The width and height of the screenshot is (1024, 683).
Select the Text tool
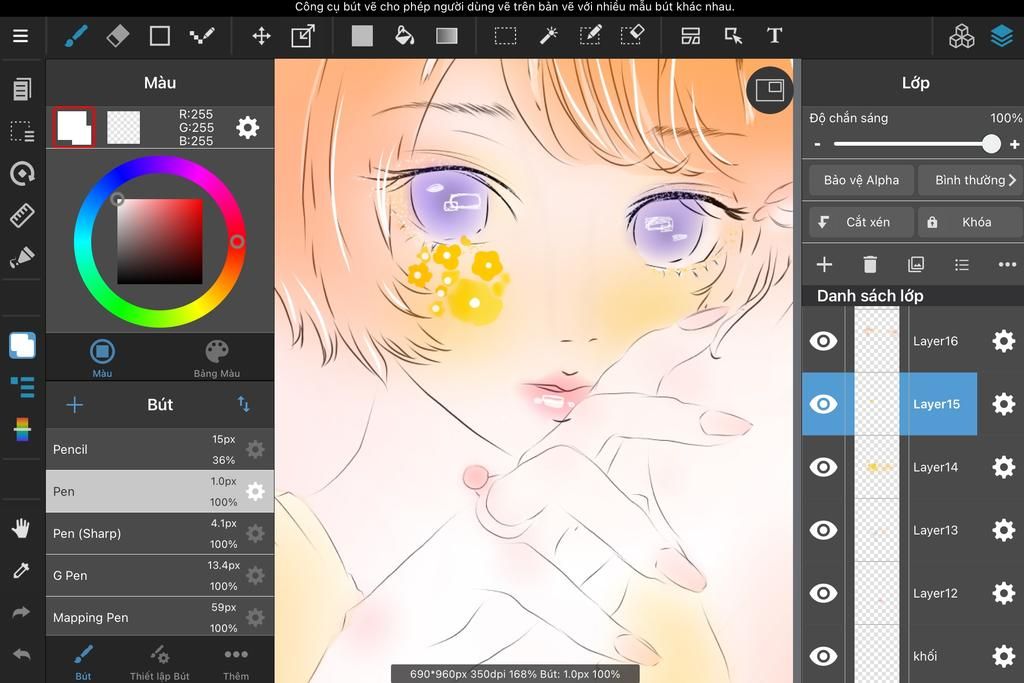[775, 36]
